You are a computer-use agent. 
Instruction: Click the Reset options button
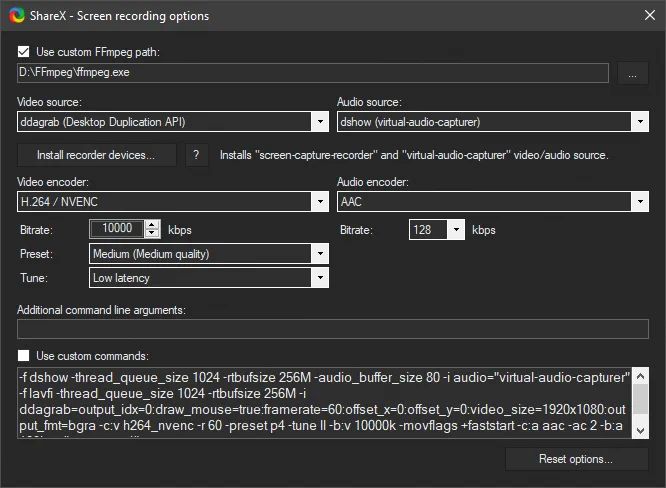point(576,459)
